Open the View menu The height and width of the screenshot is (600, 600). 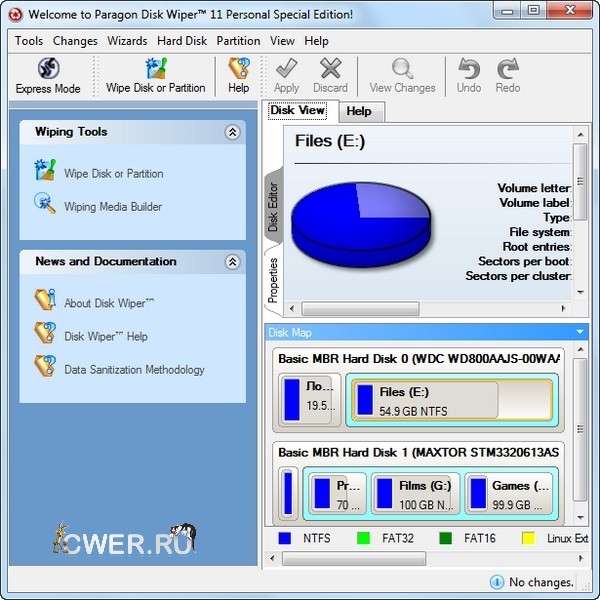282,41
